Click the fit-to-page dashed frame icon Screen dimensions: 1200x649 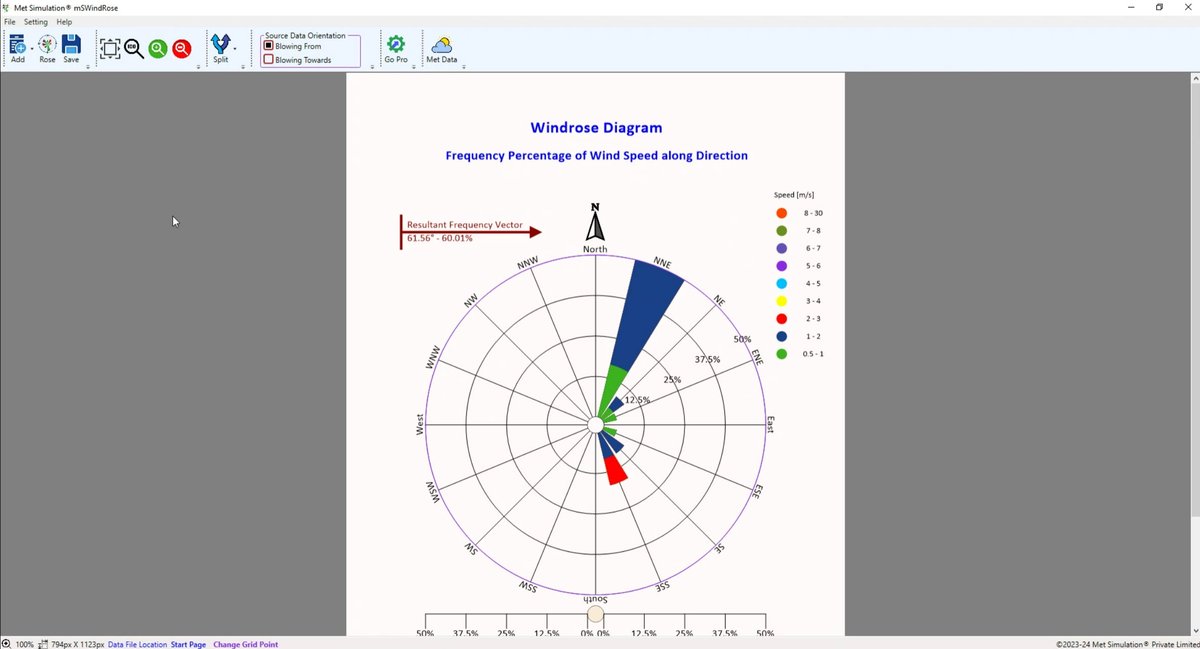tap(110, 48)
